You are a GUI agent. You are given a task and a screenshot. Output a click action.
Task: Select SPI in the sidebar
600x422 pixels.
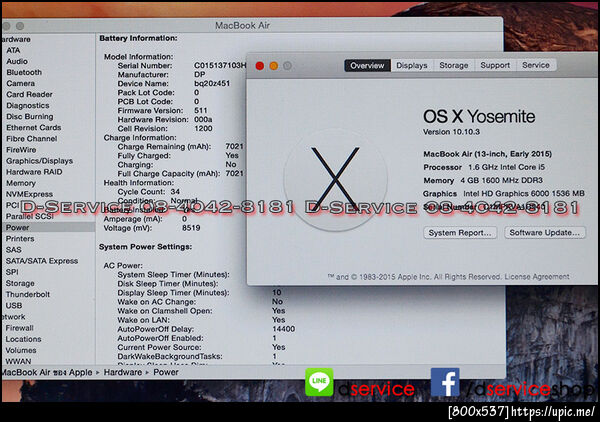[x=12, y=272]
